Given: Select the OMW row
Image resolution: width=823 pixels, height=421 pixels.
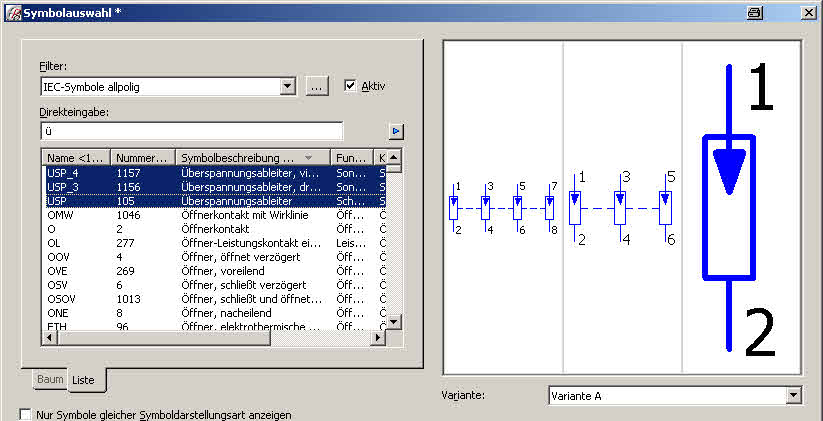Looking at the screenshot, I should click(214, 215).
